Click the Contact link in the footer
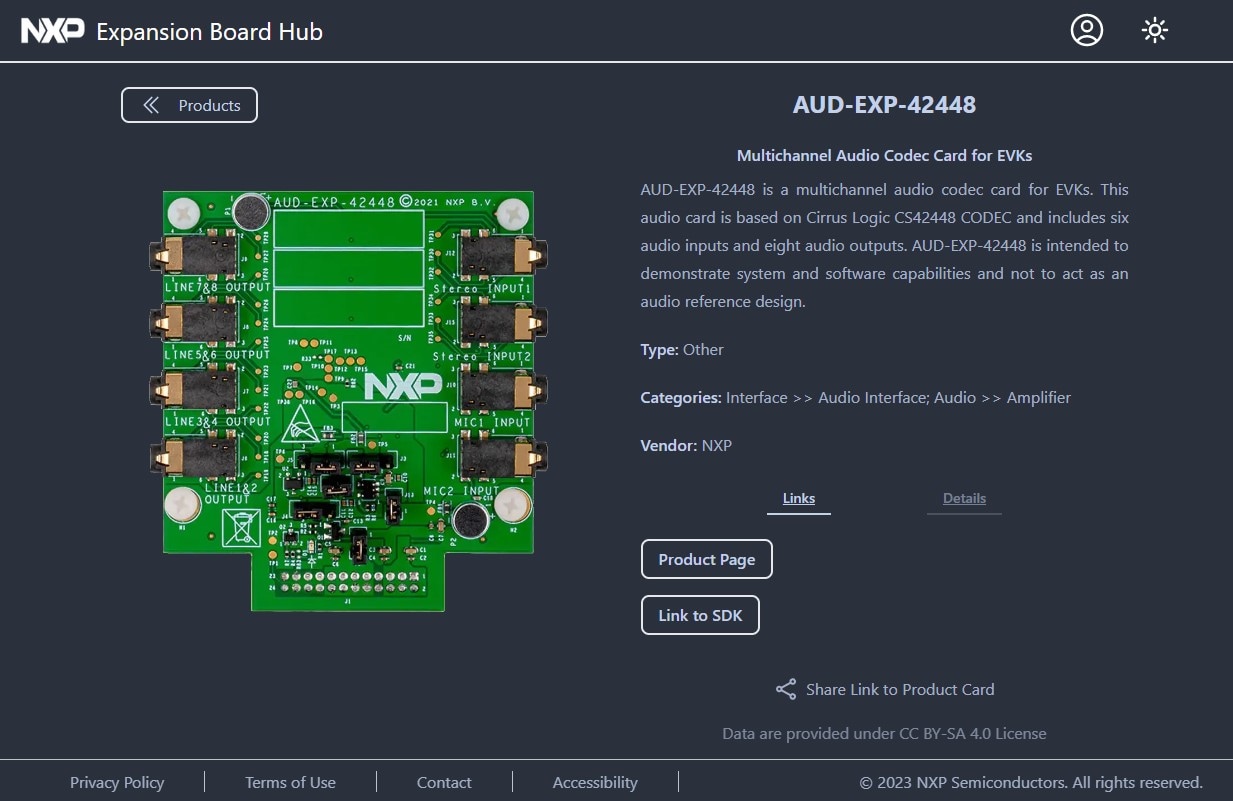 click(444, 782)
